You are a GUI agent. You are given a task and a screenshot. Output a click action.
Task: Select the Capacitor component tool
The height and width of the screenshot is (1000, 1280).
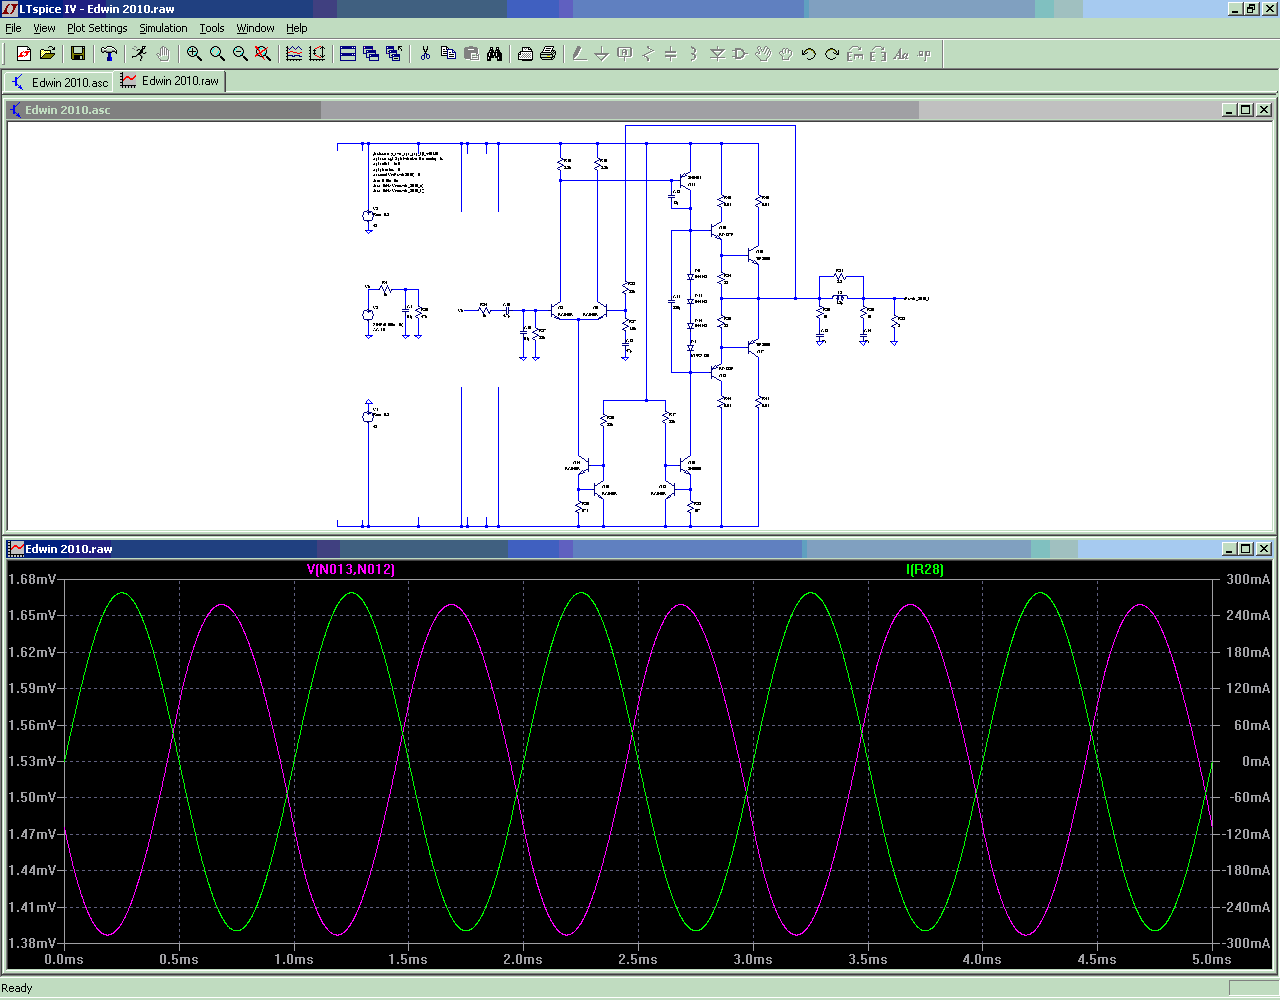[671, 54]
